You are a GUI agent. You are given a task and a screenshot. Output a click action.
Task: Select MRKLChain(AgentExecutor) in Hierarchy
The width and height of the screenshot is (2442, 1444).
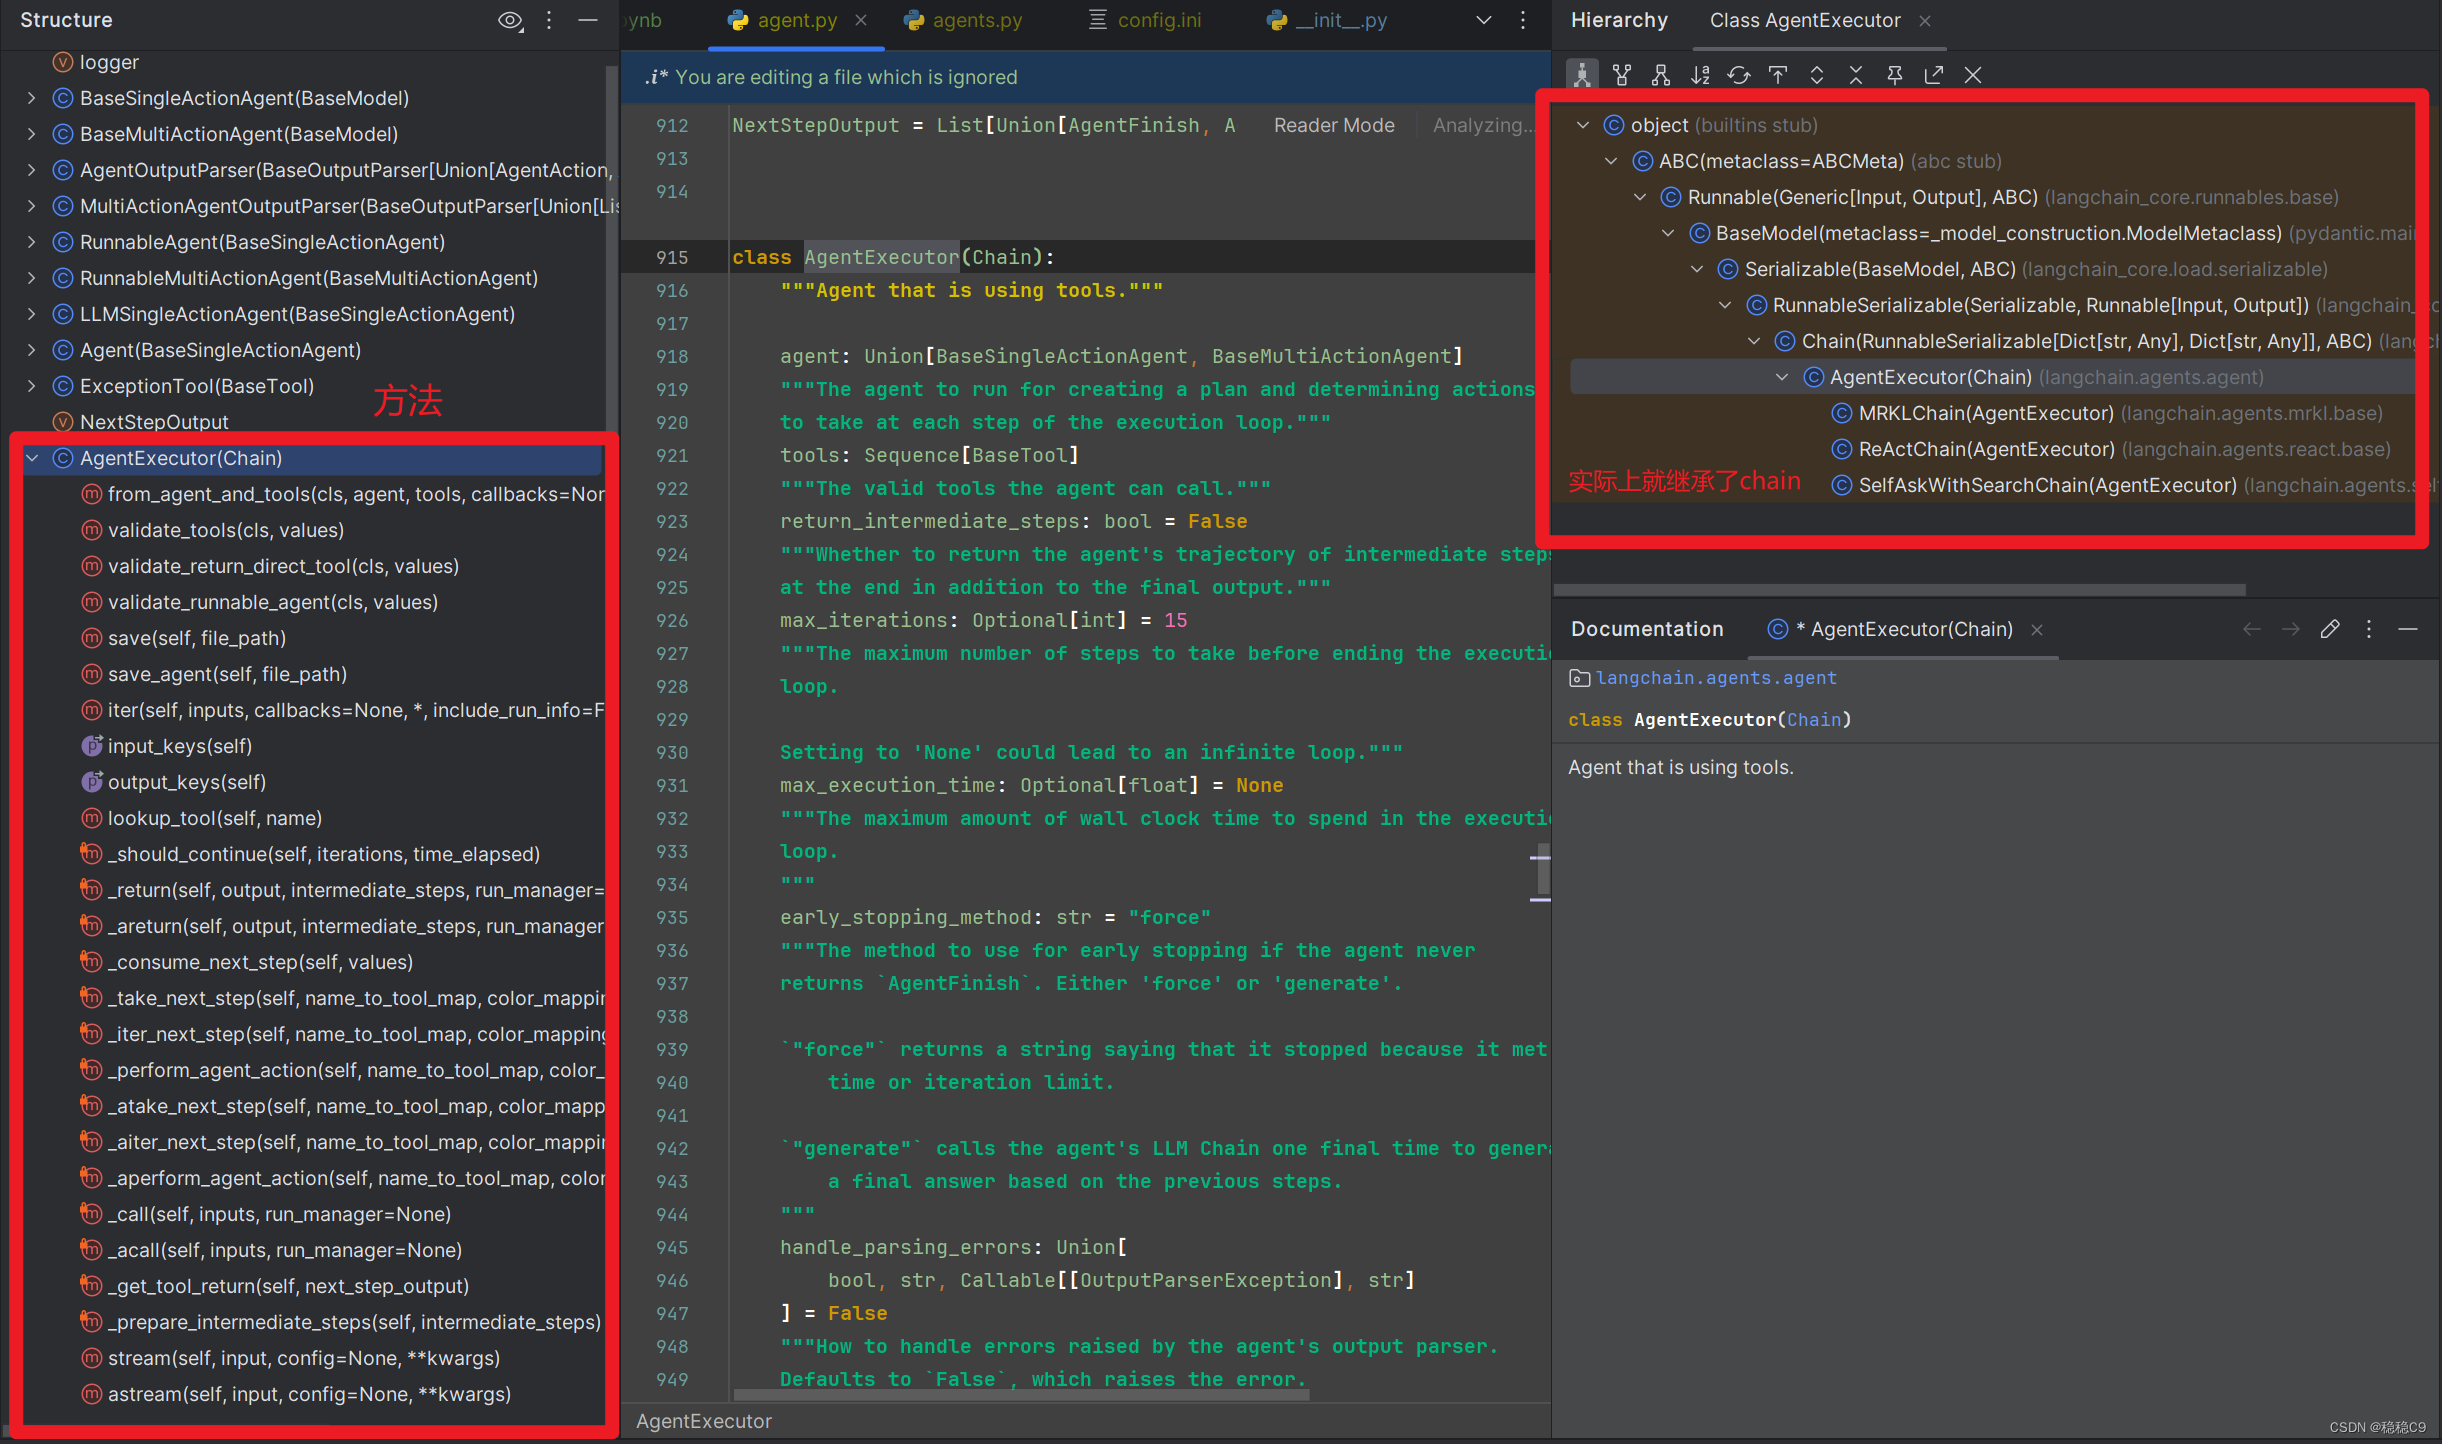[x=1985, y=413]
